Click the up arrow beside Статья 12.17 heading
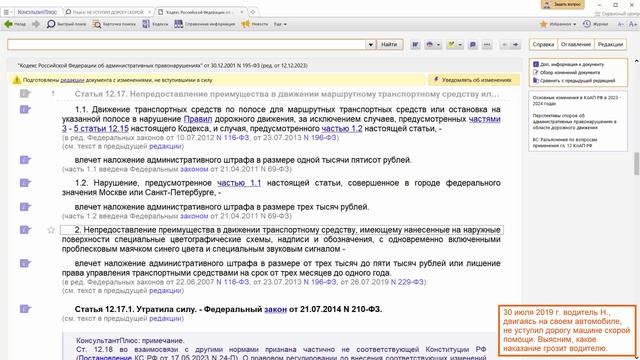This screenshot has width=640, height=360. point(53,94)
